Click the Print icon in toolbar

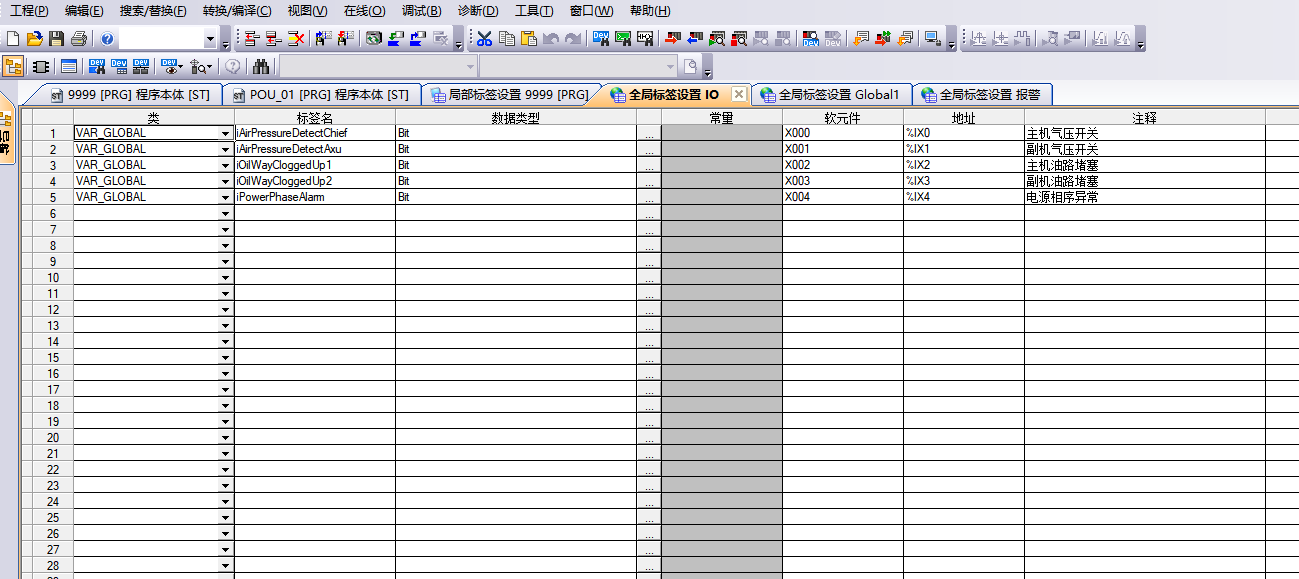78,39
